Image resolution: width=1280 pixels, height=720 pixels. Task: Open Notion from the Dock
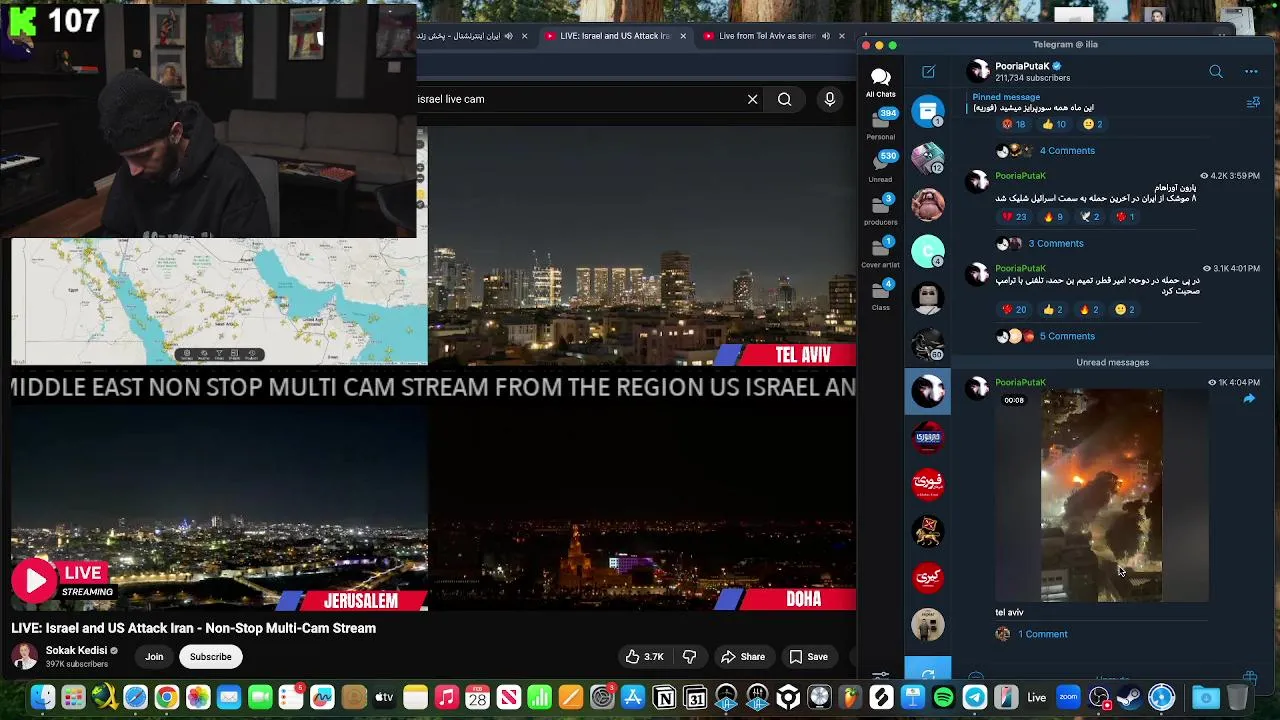tap(664, 697)
